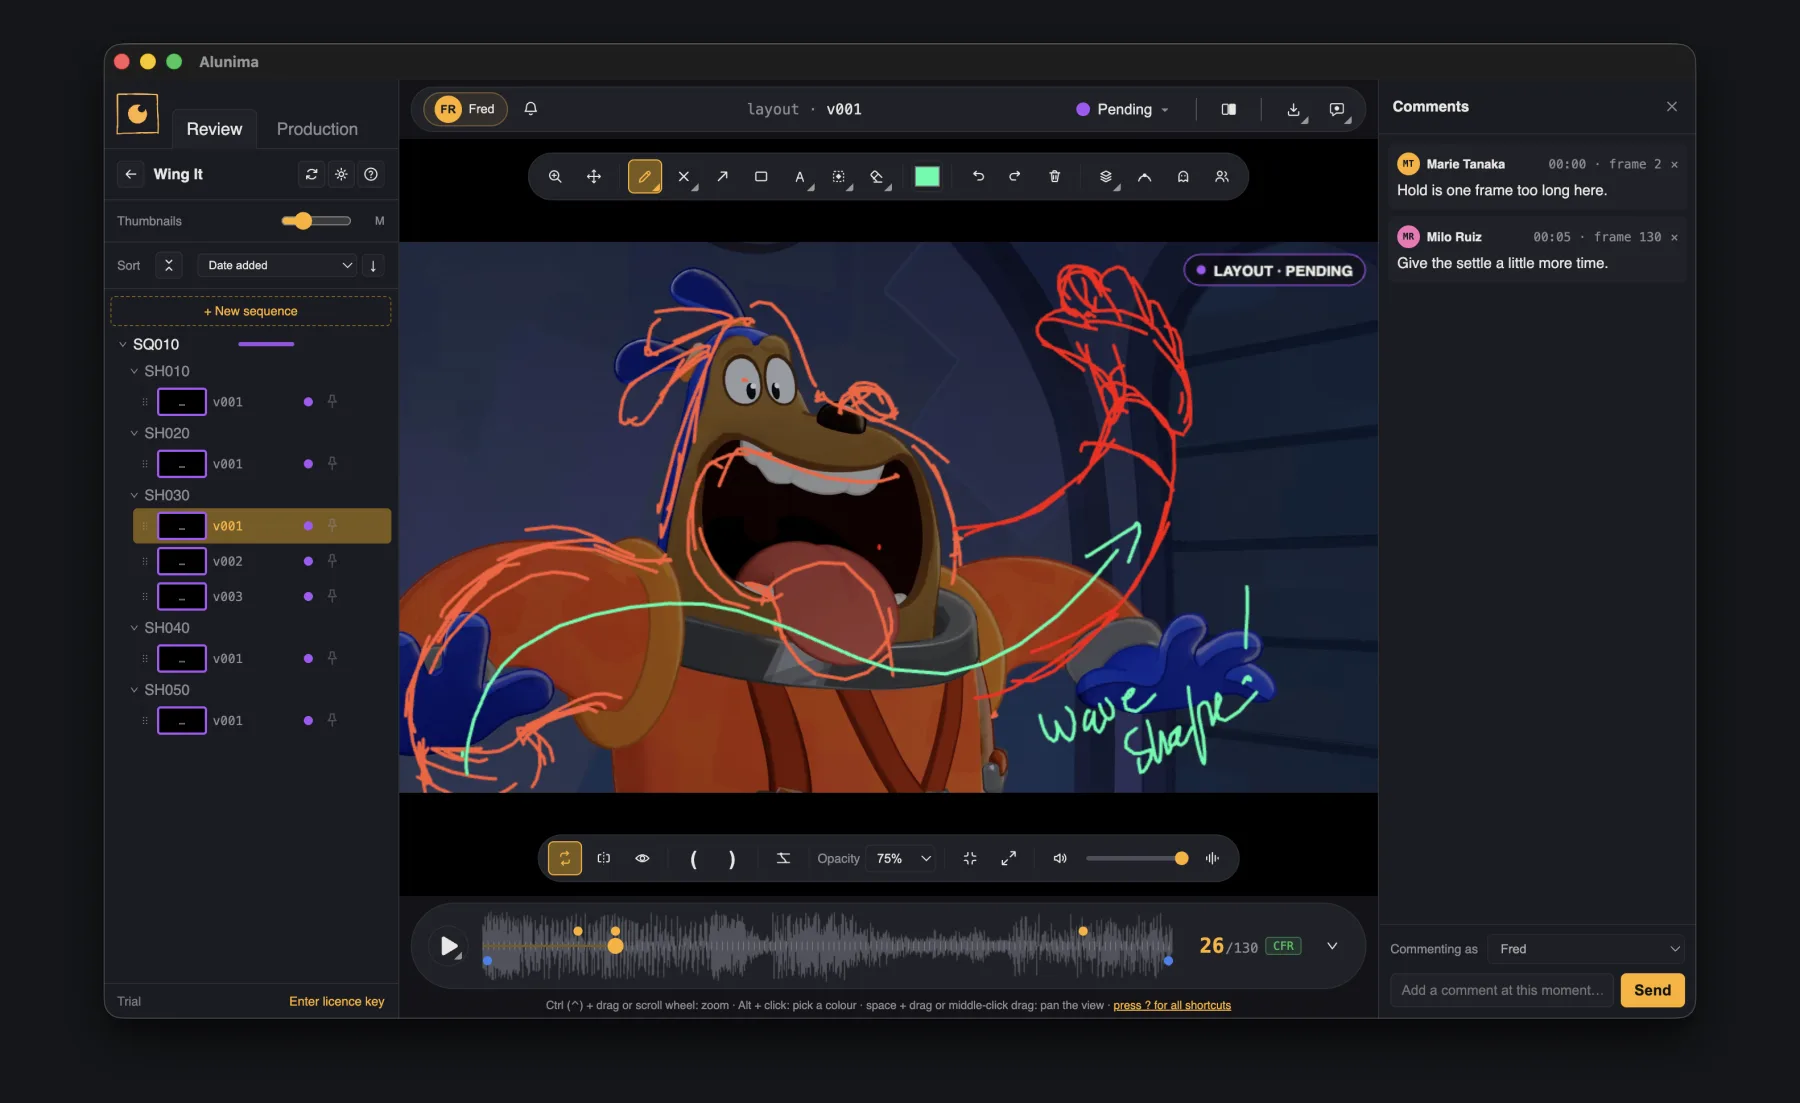
Task: Select the move/pan tool
Action: pyautogui.click(x=594, y=177)
